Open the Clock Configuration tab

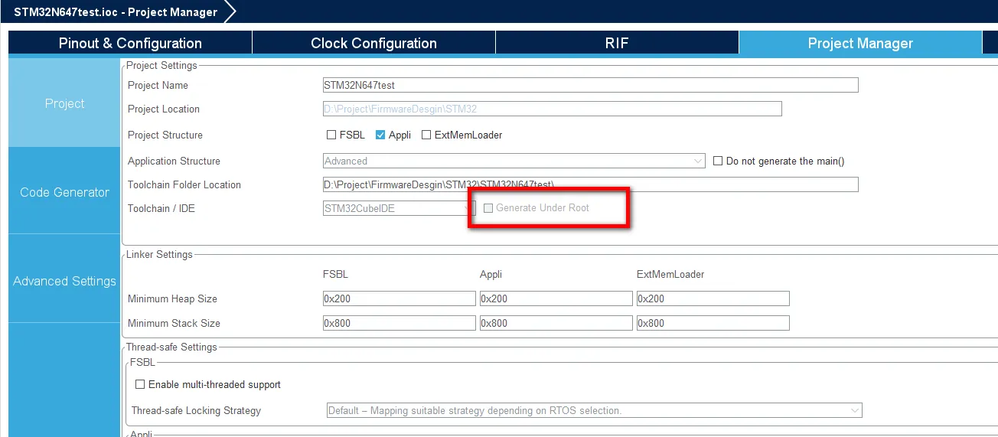pos(374,43)
